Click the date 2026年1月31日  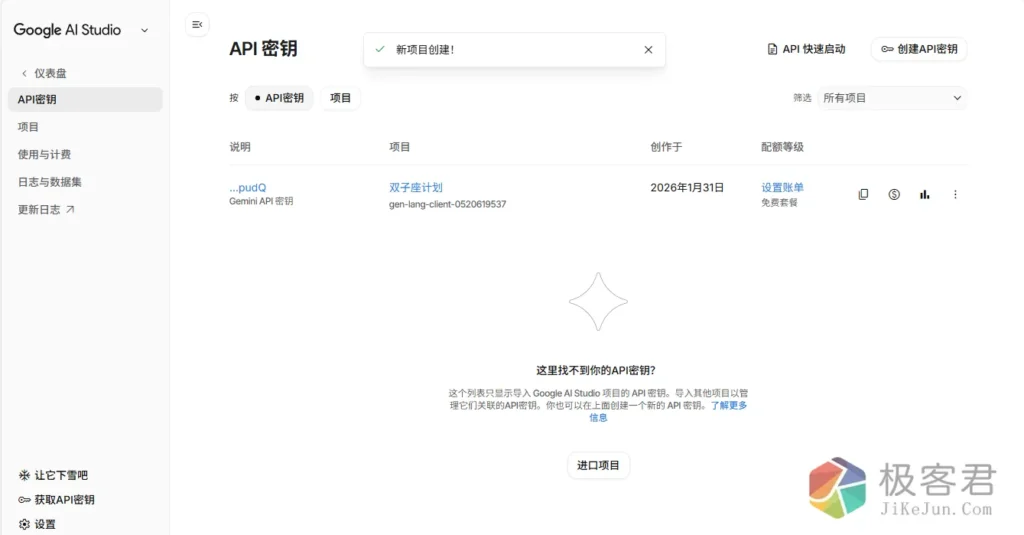tap(687, 187)
